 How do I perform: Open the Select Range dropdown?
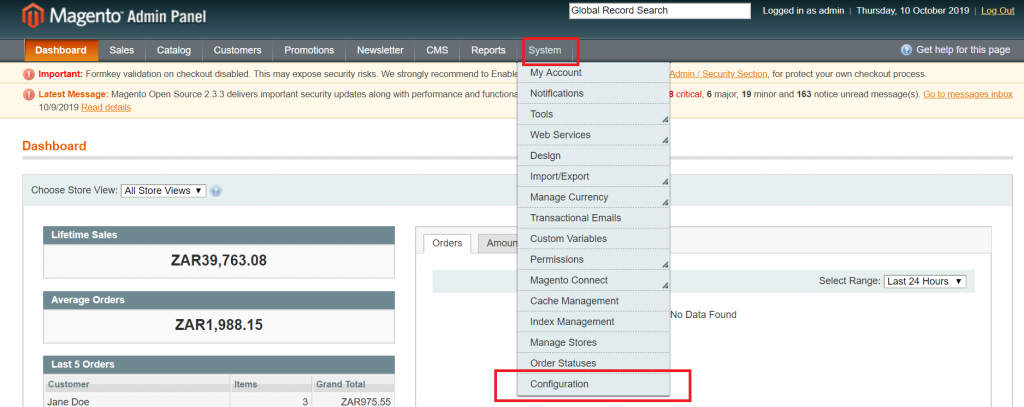coord(925,281)
